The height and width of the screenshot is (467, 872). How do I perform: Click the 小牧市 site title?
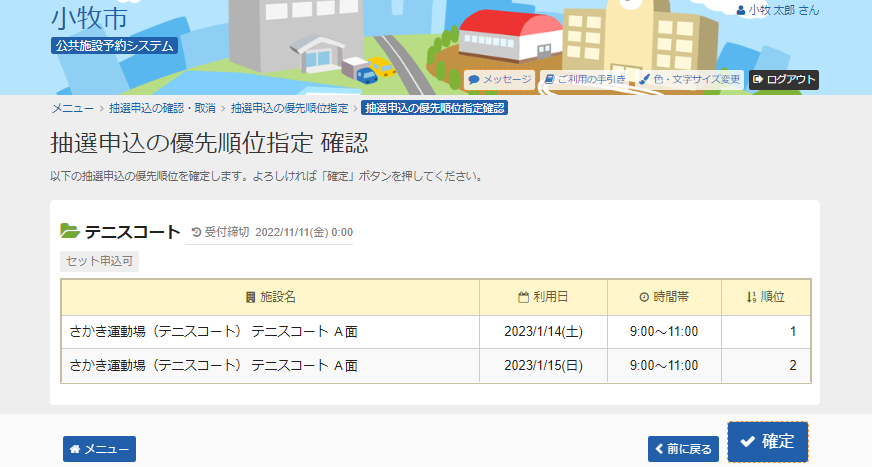pyautogui.click(x=90, y=18)
